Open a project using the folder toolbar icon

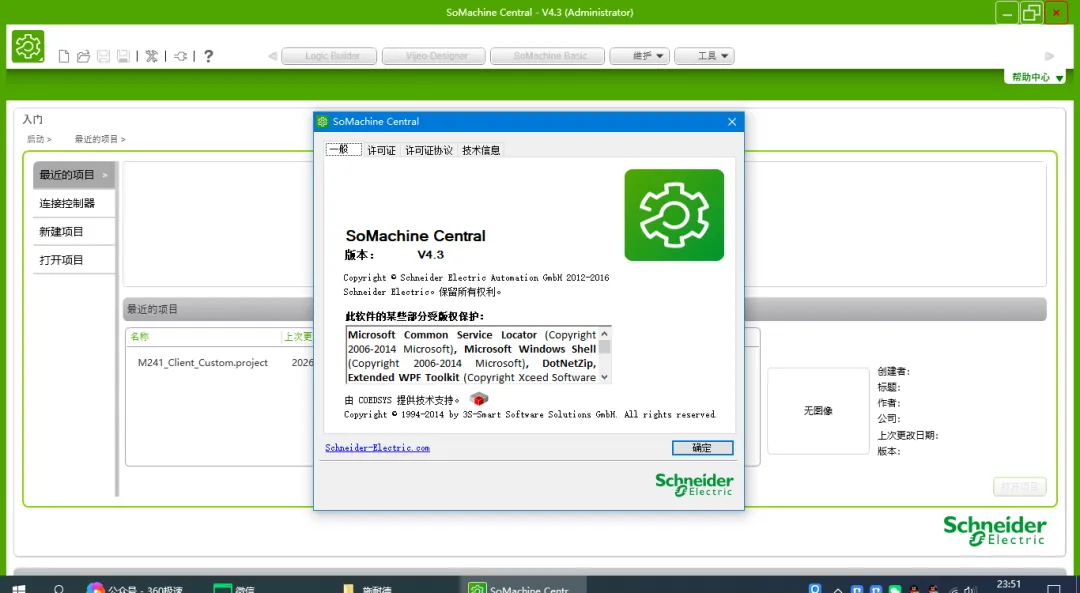point(83,56)
